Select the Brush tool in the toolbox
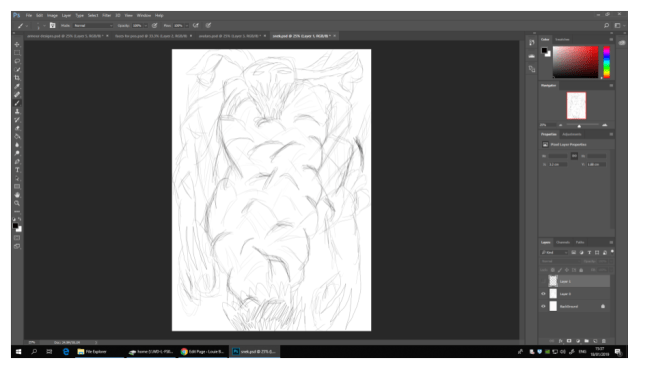656x369 pixels. [x=17, y=103]
